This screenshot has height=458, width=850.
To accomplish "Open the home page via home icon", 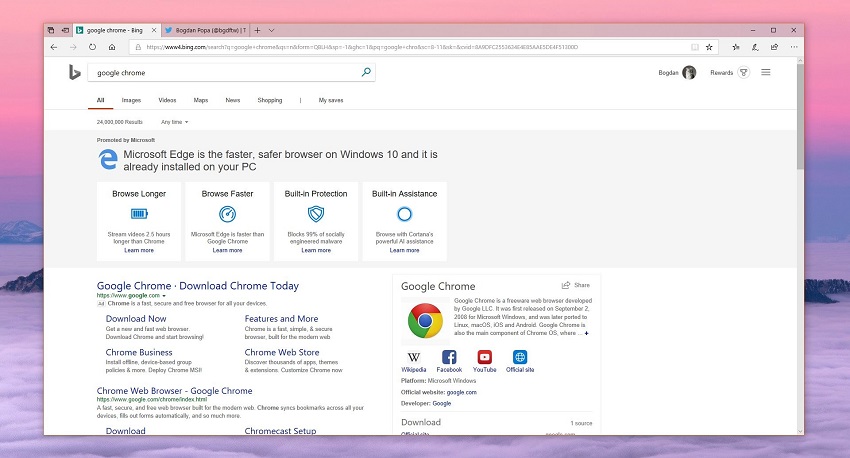I will coord(112,47).
